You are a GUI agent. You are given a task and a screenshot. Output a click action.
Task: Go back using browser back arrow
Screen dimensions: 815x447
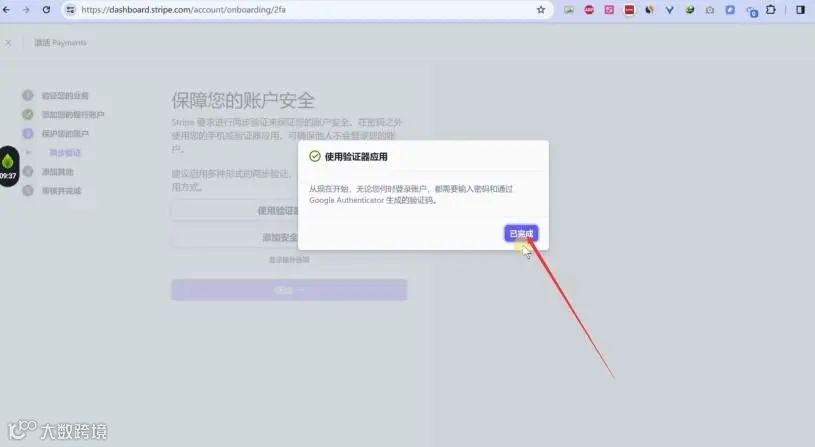[x=7, y=10]
